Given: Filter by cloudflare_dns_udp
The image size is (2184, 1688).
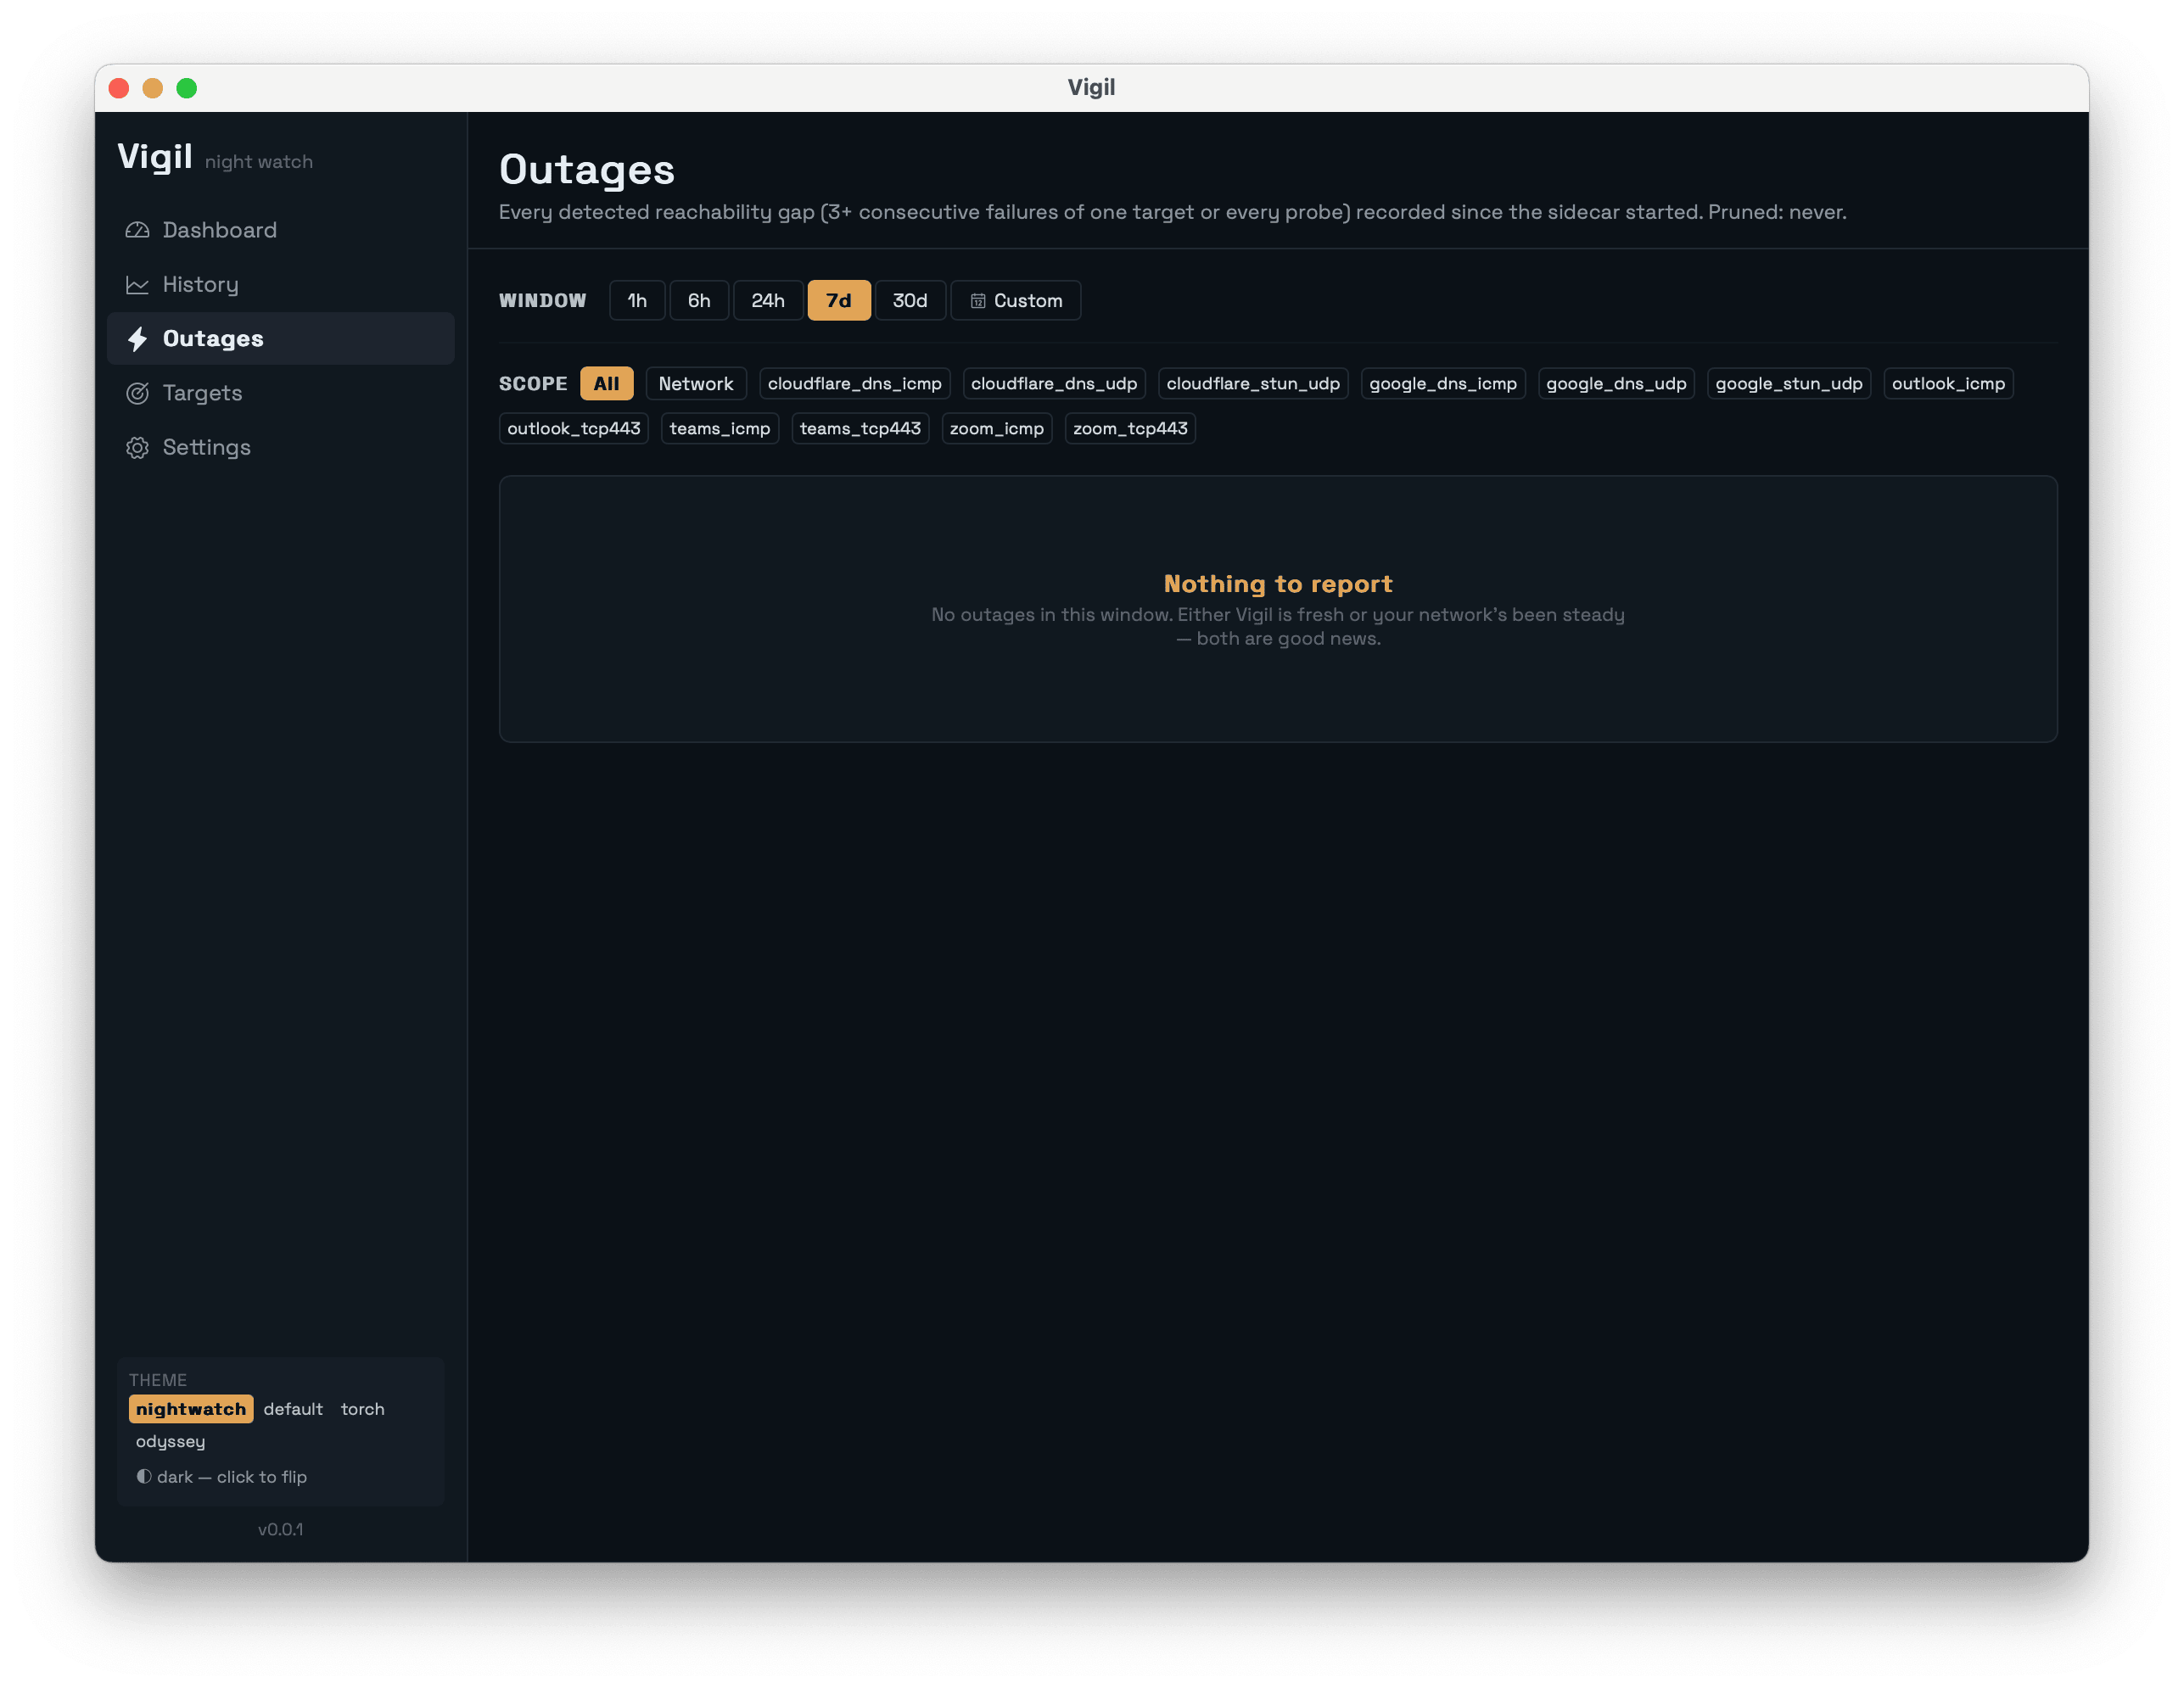Looking at the screenshot, I should [1054, 384].
